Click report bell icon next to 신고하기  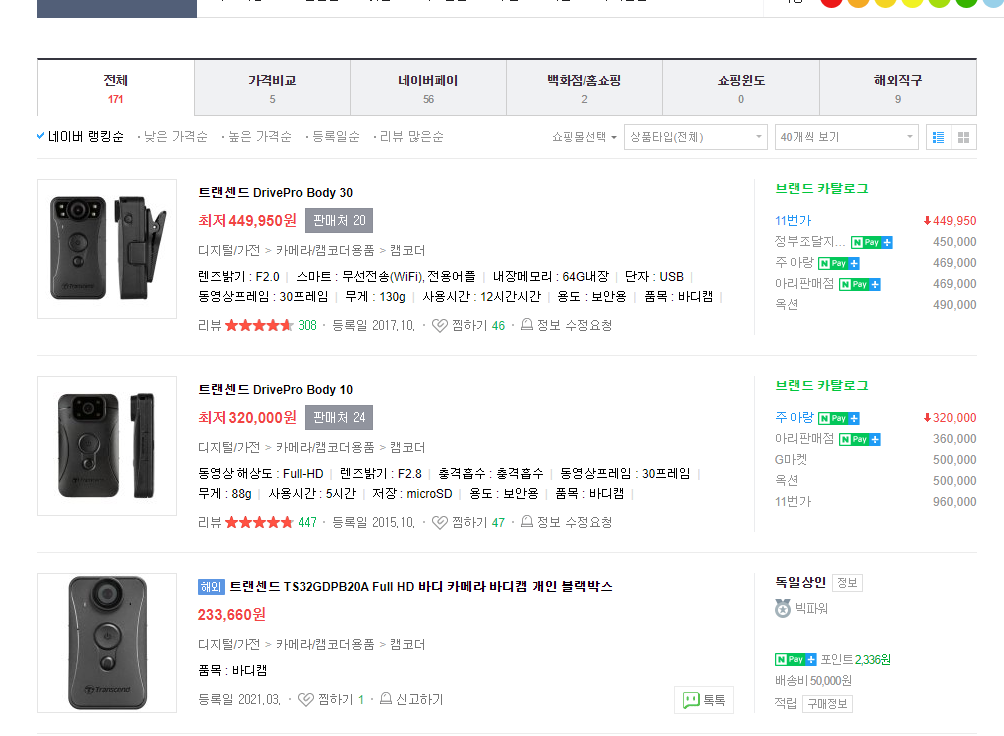385,699
